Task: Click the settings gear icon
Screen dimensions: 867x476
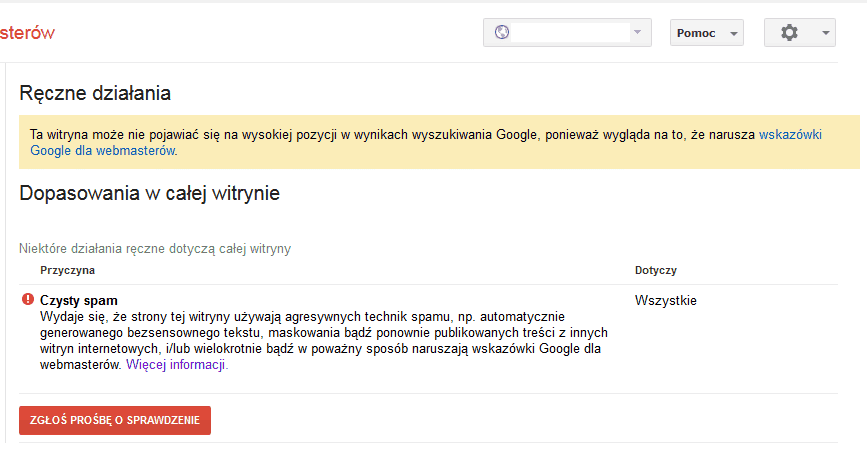Action: (x=789, y=33)
